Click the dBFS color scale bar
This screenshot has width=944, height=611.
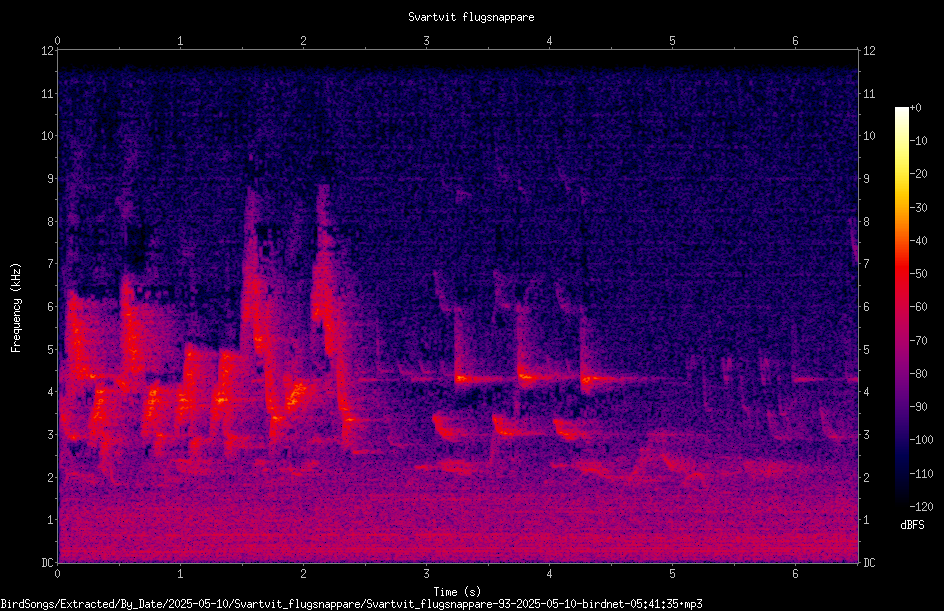[x=901, y=306]
